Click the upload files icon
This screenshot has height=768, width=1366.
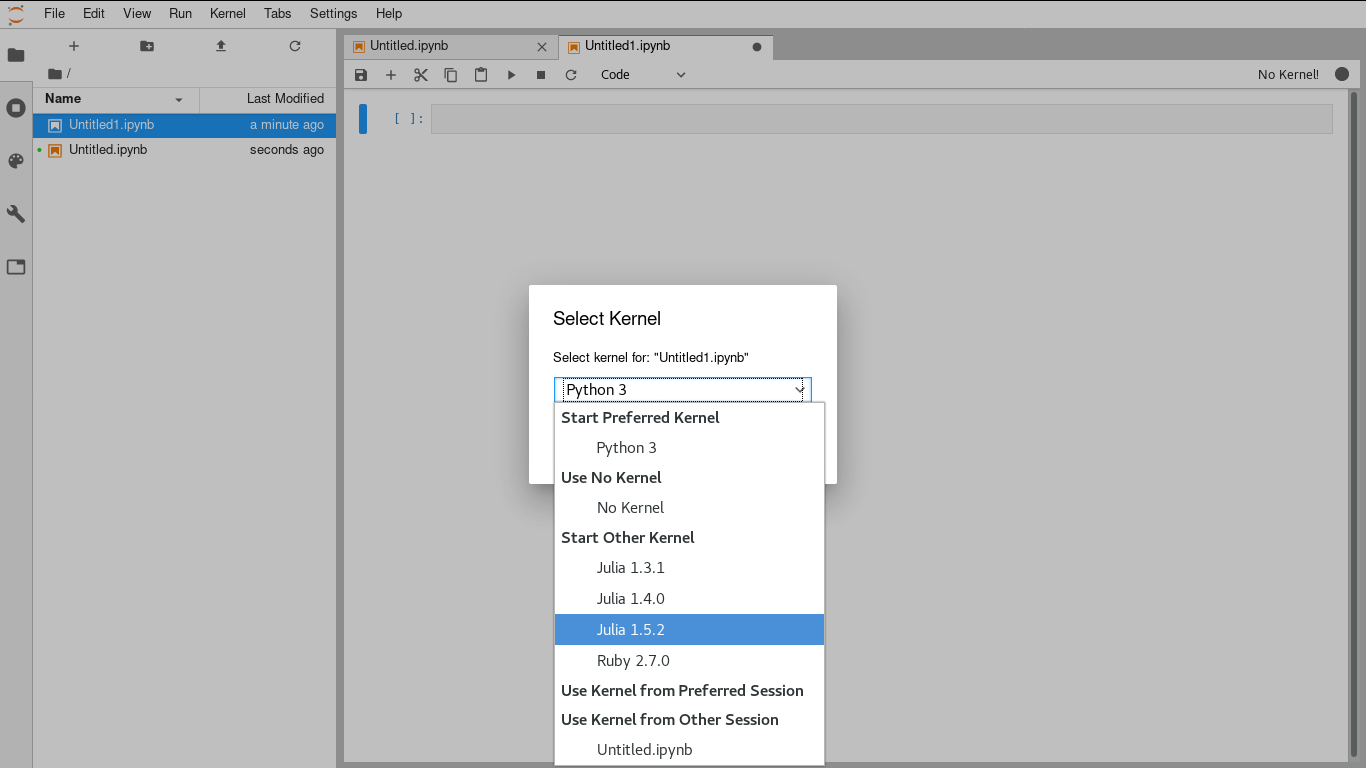point(221,46)
